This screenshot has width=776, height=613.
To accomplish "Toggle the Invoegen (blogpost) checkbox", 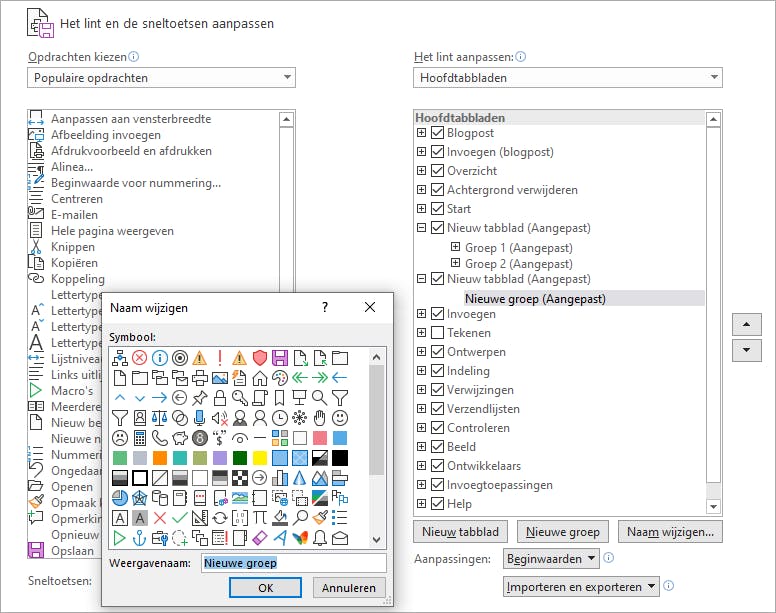I will click(437, 151).
